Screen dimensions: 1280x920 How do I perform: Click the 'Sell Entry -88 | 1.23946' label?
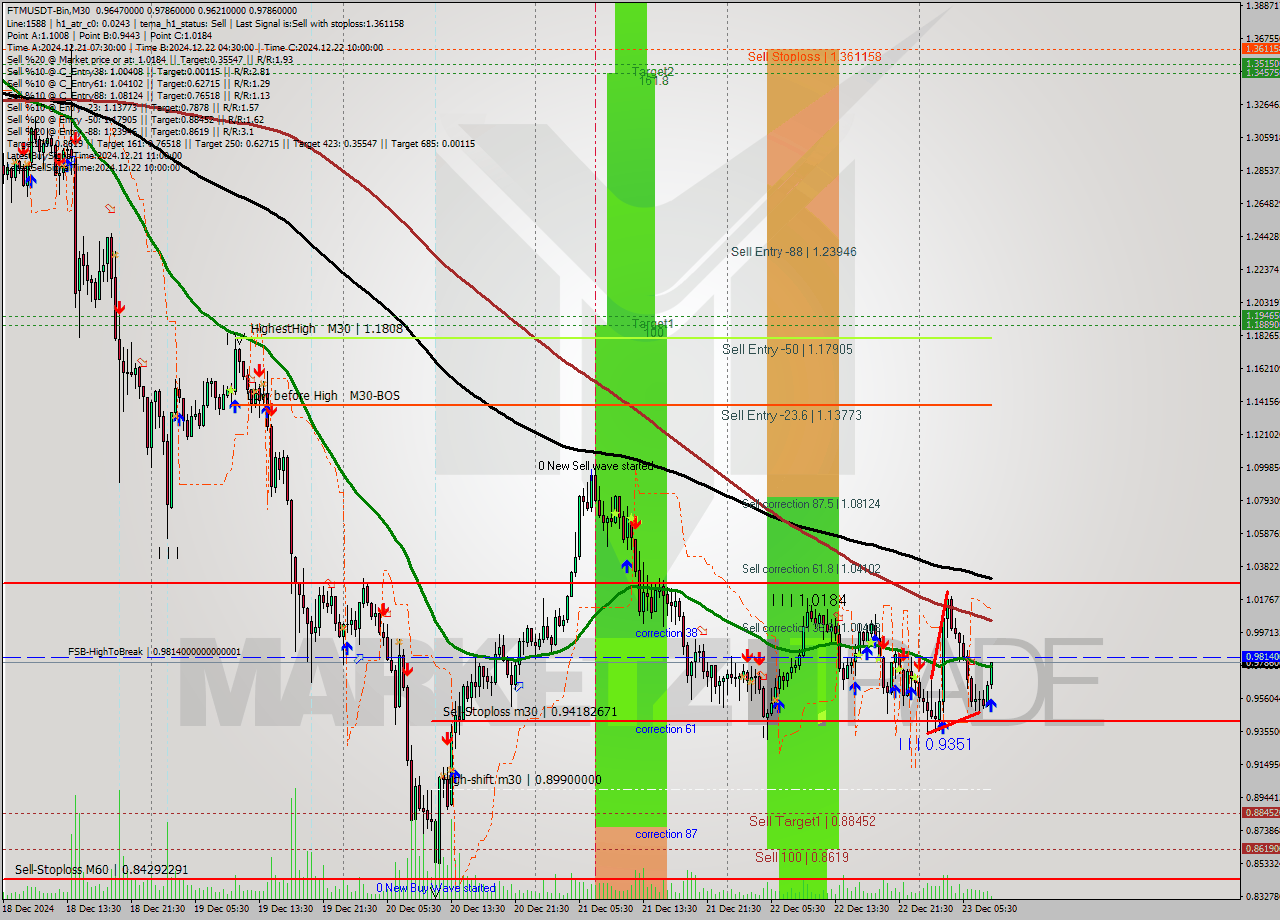click(793, 252)
